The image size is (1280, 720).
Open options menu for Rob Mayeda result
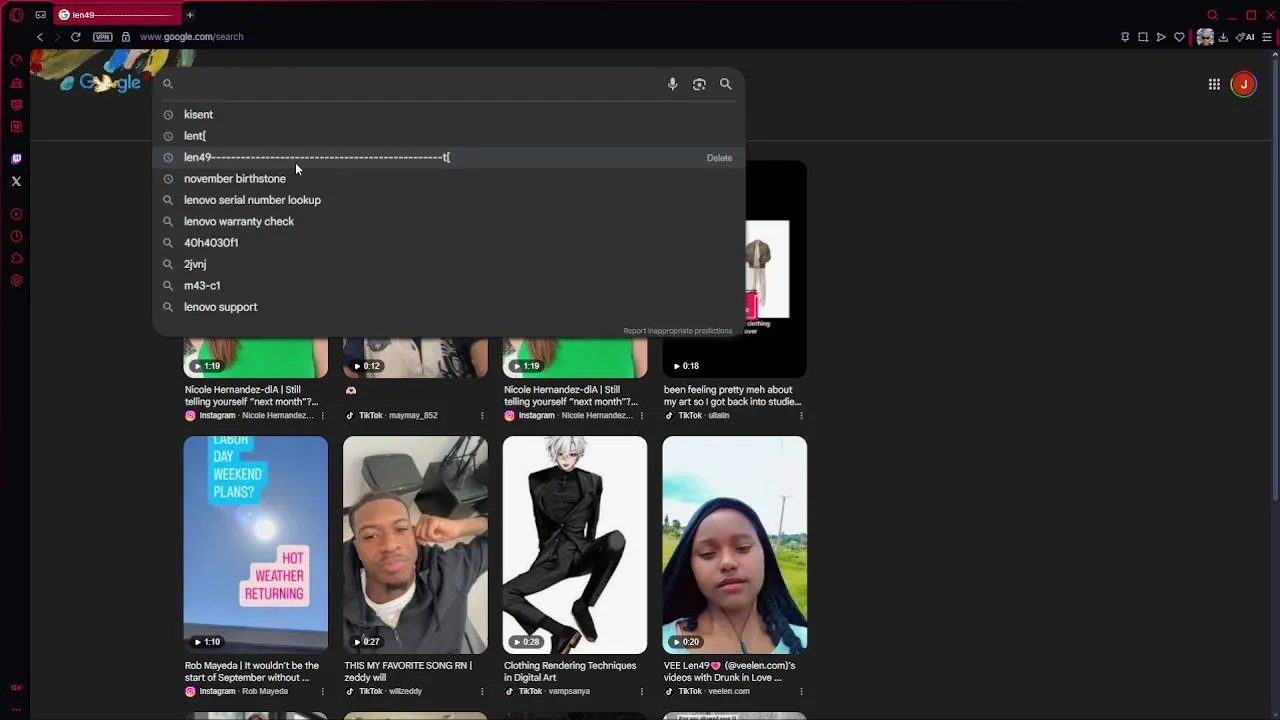pos(322,692)
